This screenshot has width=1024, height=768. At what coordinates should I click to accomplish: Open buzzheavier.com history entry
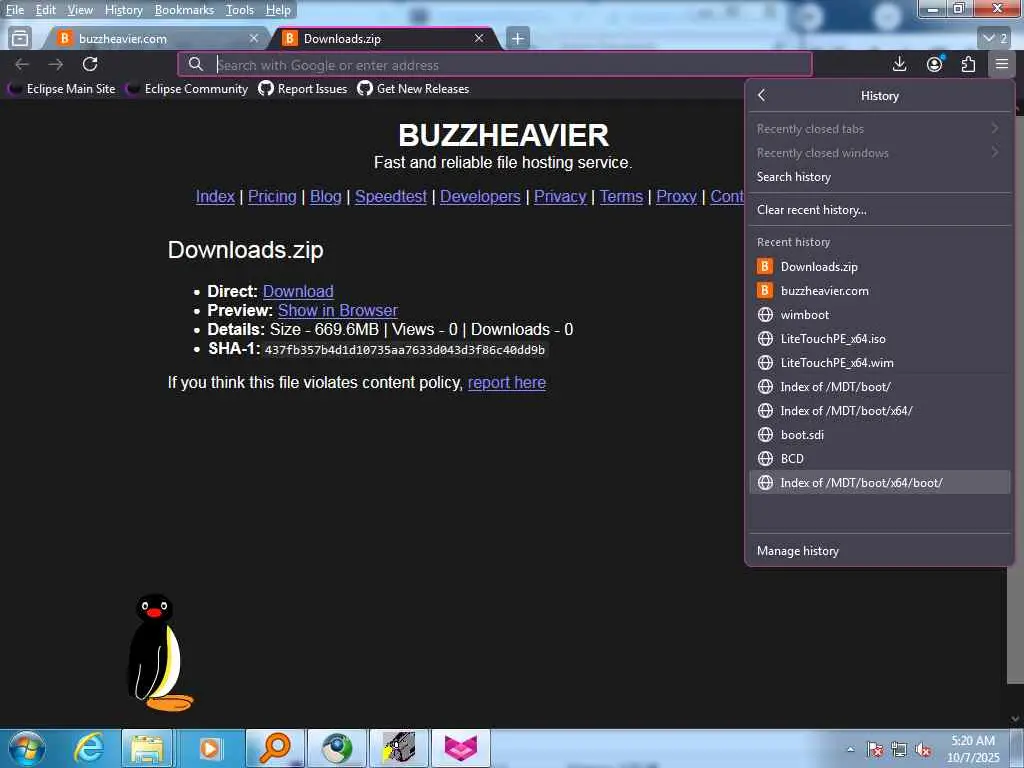(x=879, y=291)
